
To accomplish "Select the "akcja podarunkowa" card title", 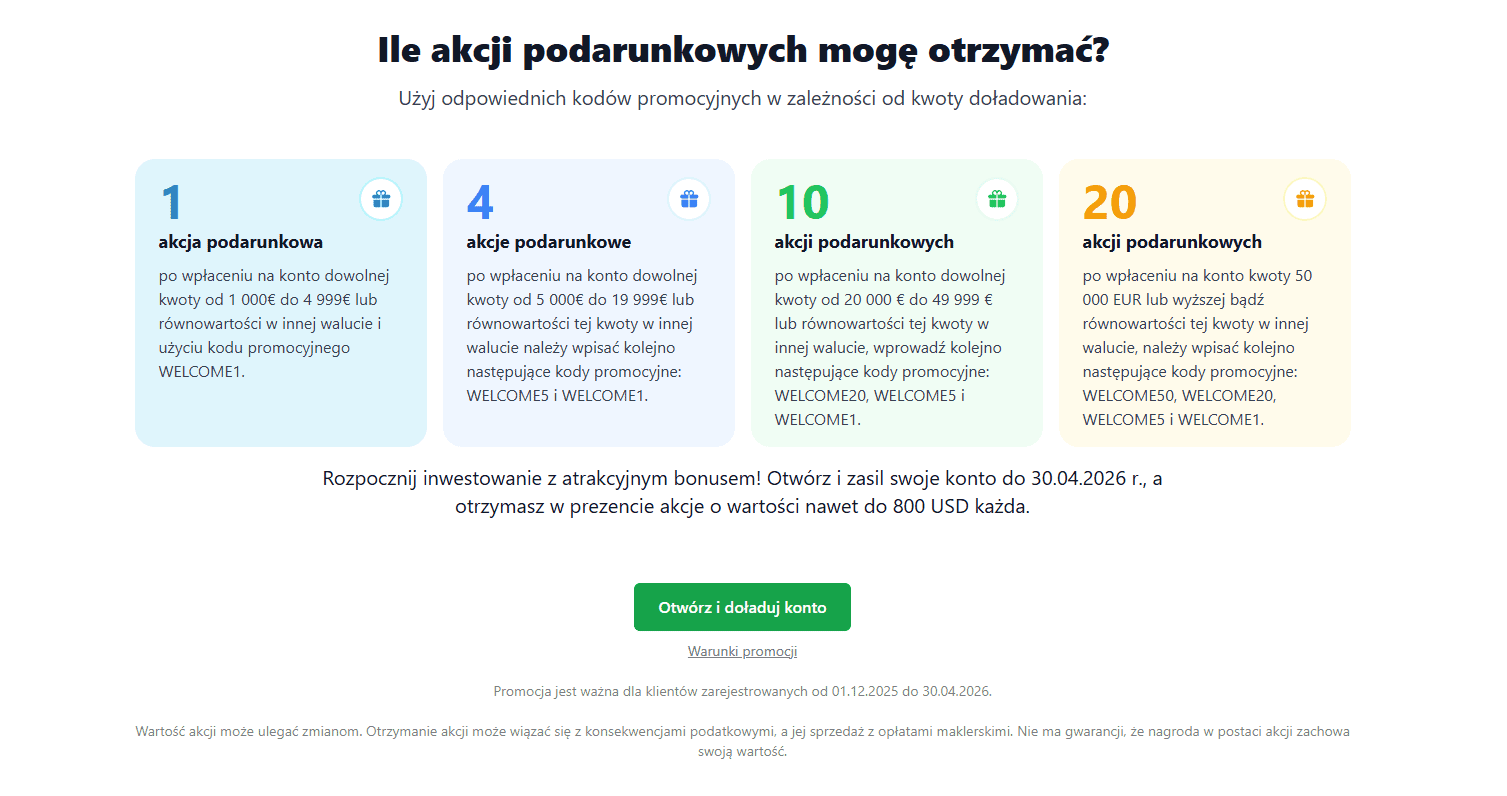I will [240, 242].
